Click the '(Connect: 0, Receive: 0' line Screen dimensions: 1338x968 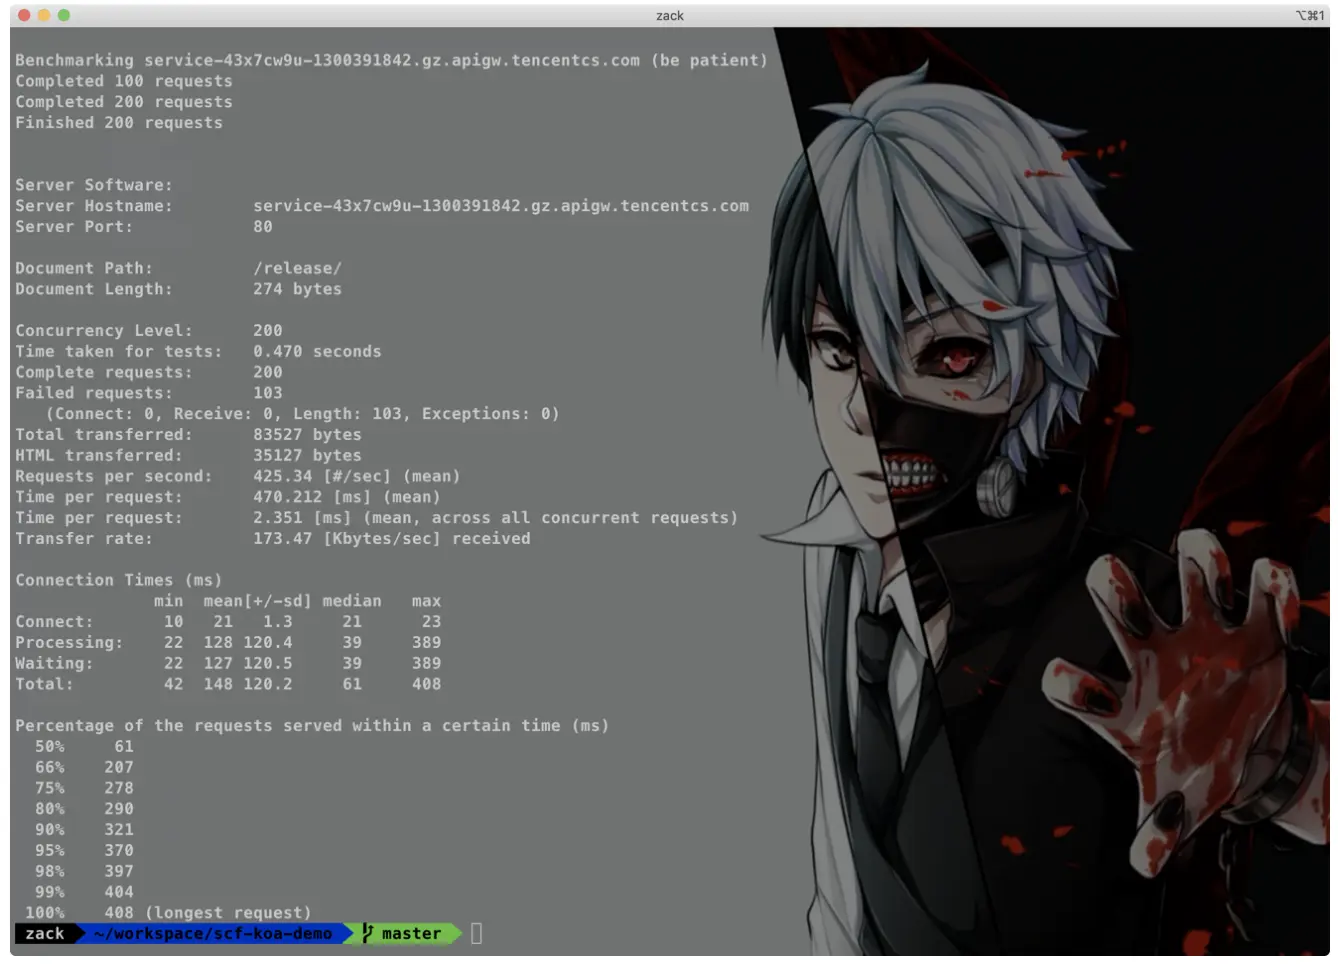click(x=302, y=414)
